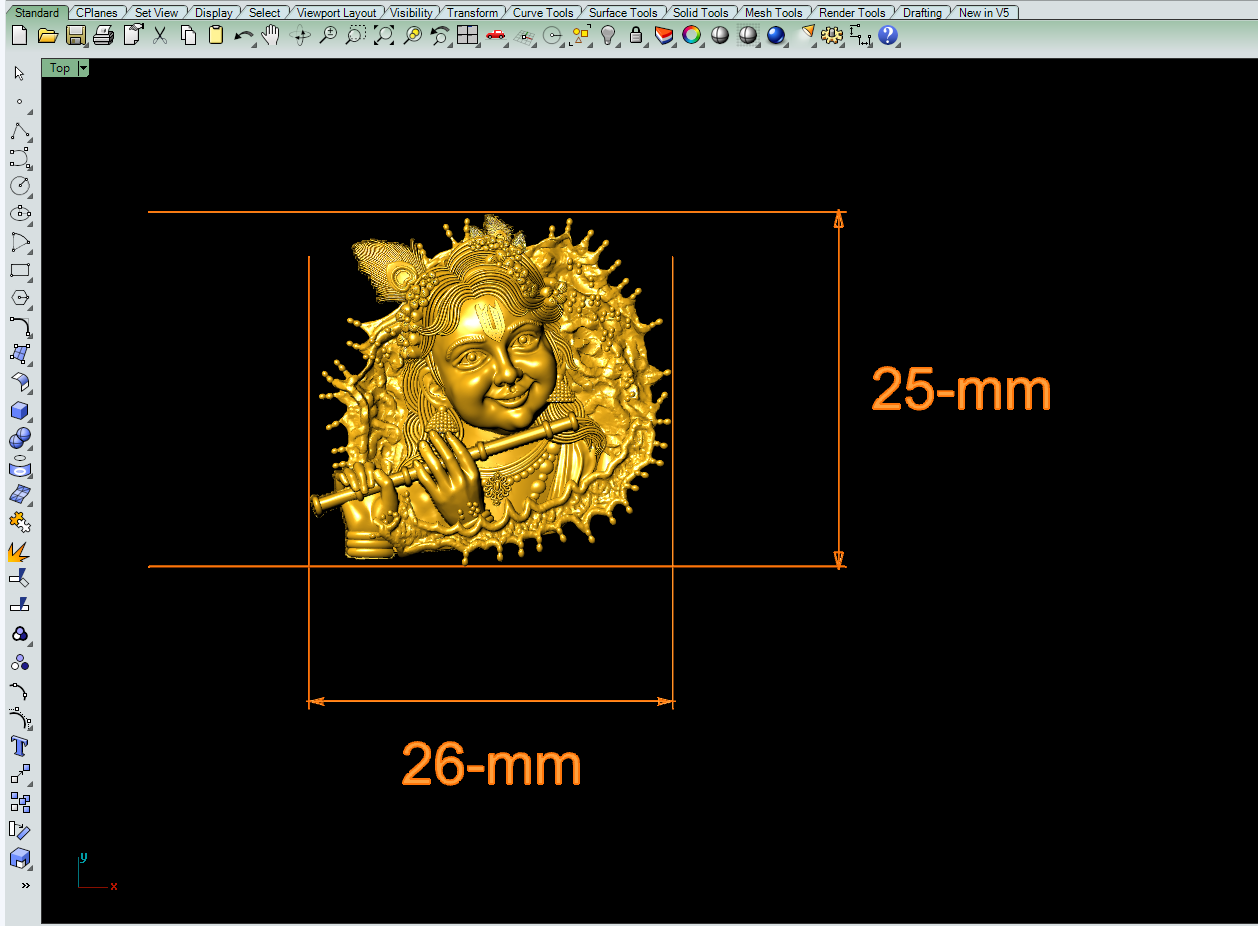Cut selection using scissors icon
The image size is (1258, 926).
(x=160, y=35)
